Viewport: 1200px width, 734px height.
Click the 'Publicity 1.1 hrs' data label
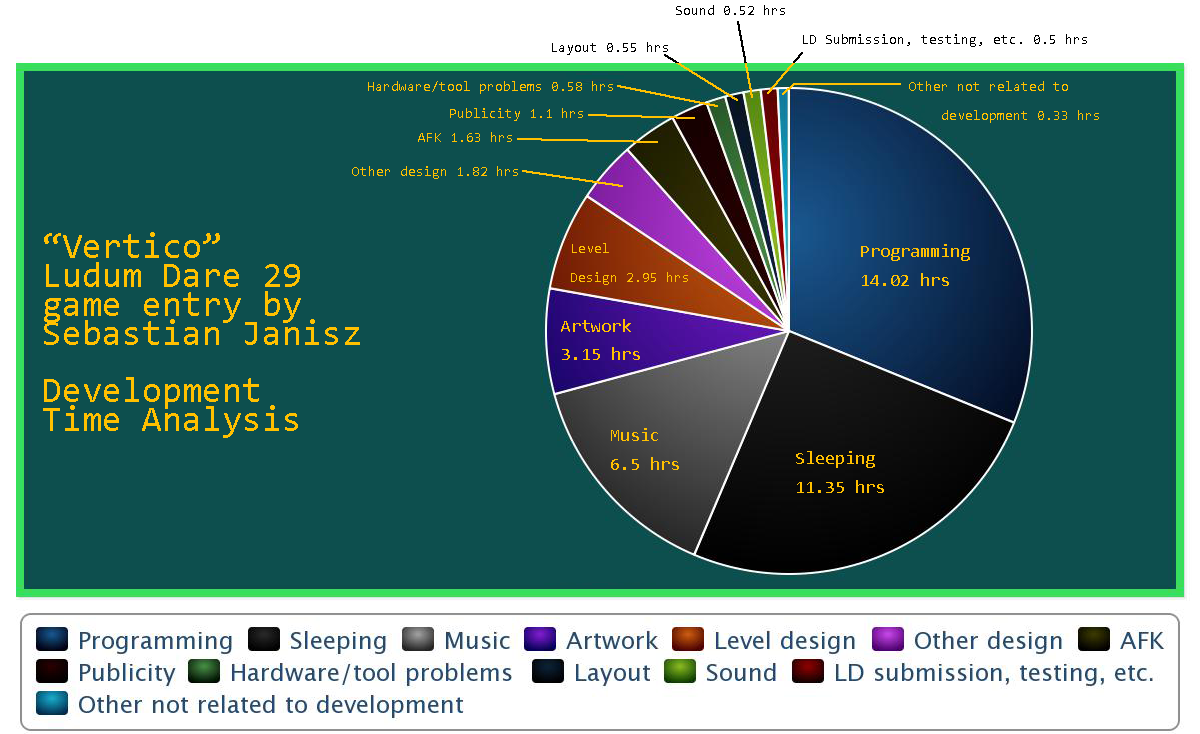(x=516, y=114)
